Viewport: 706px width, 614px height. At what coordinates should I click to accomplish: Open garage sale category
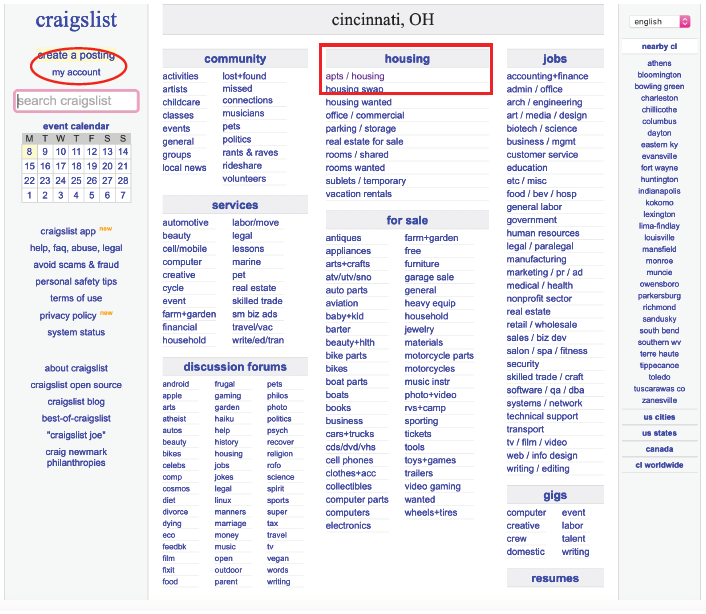429,277
